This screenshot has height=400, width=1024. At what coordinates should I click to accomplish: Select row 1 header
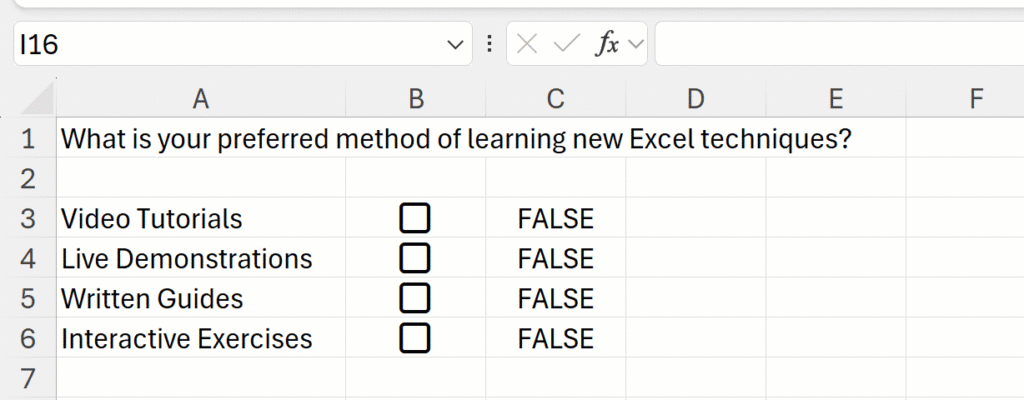pyautogui.click(x=27, y=139)
